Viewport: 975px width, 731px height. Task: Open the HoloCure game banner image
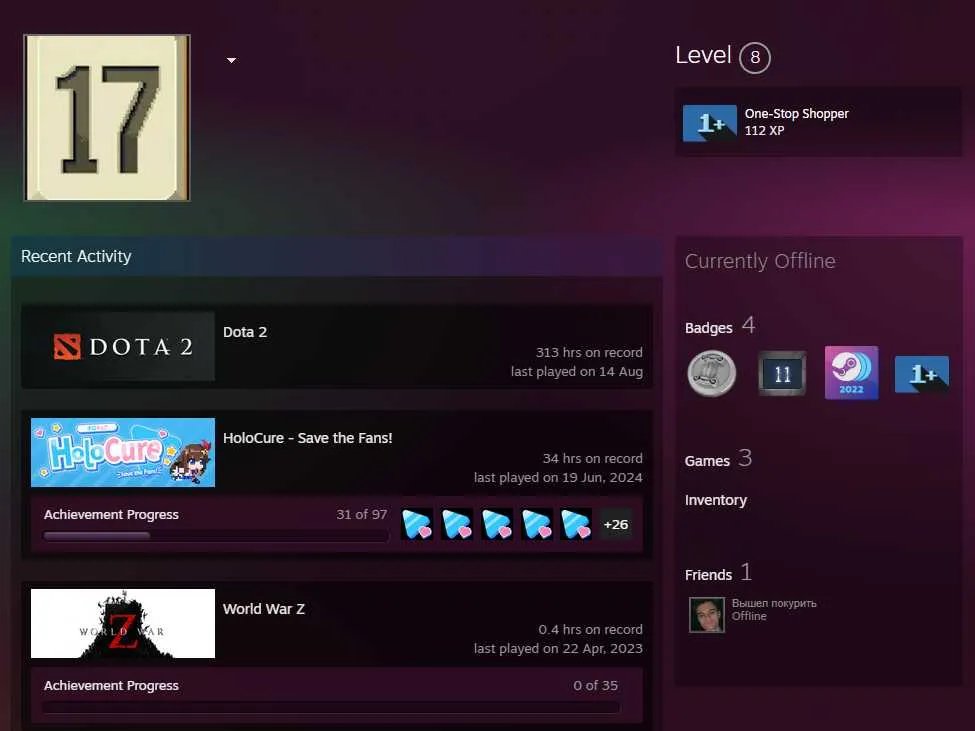coord(123,453)
